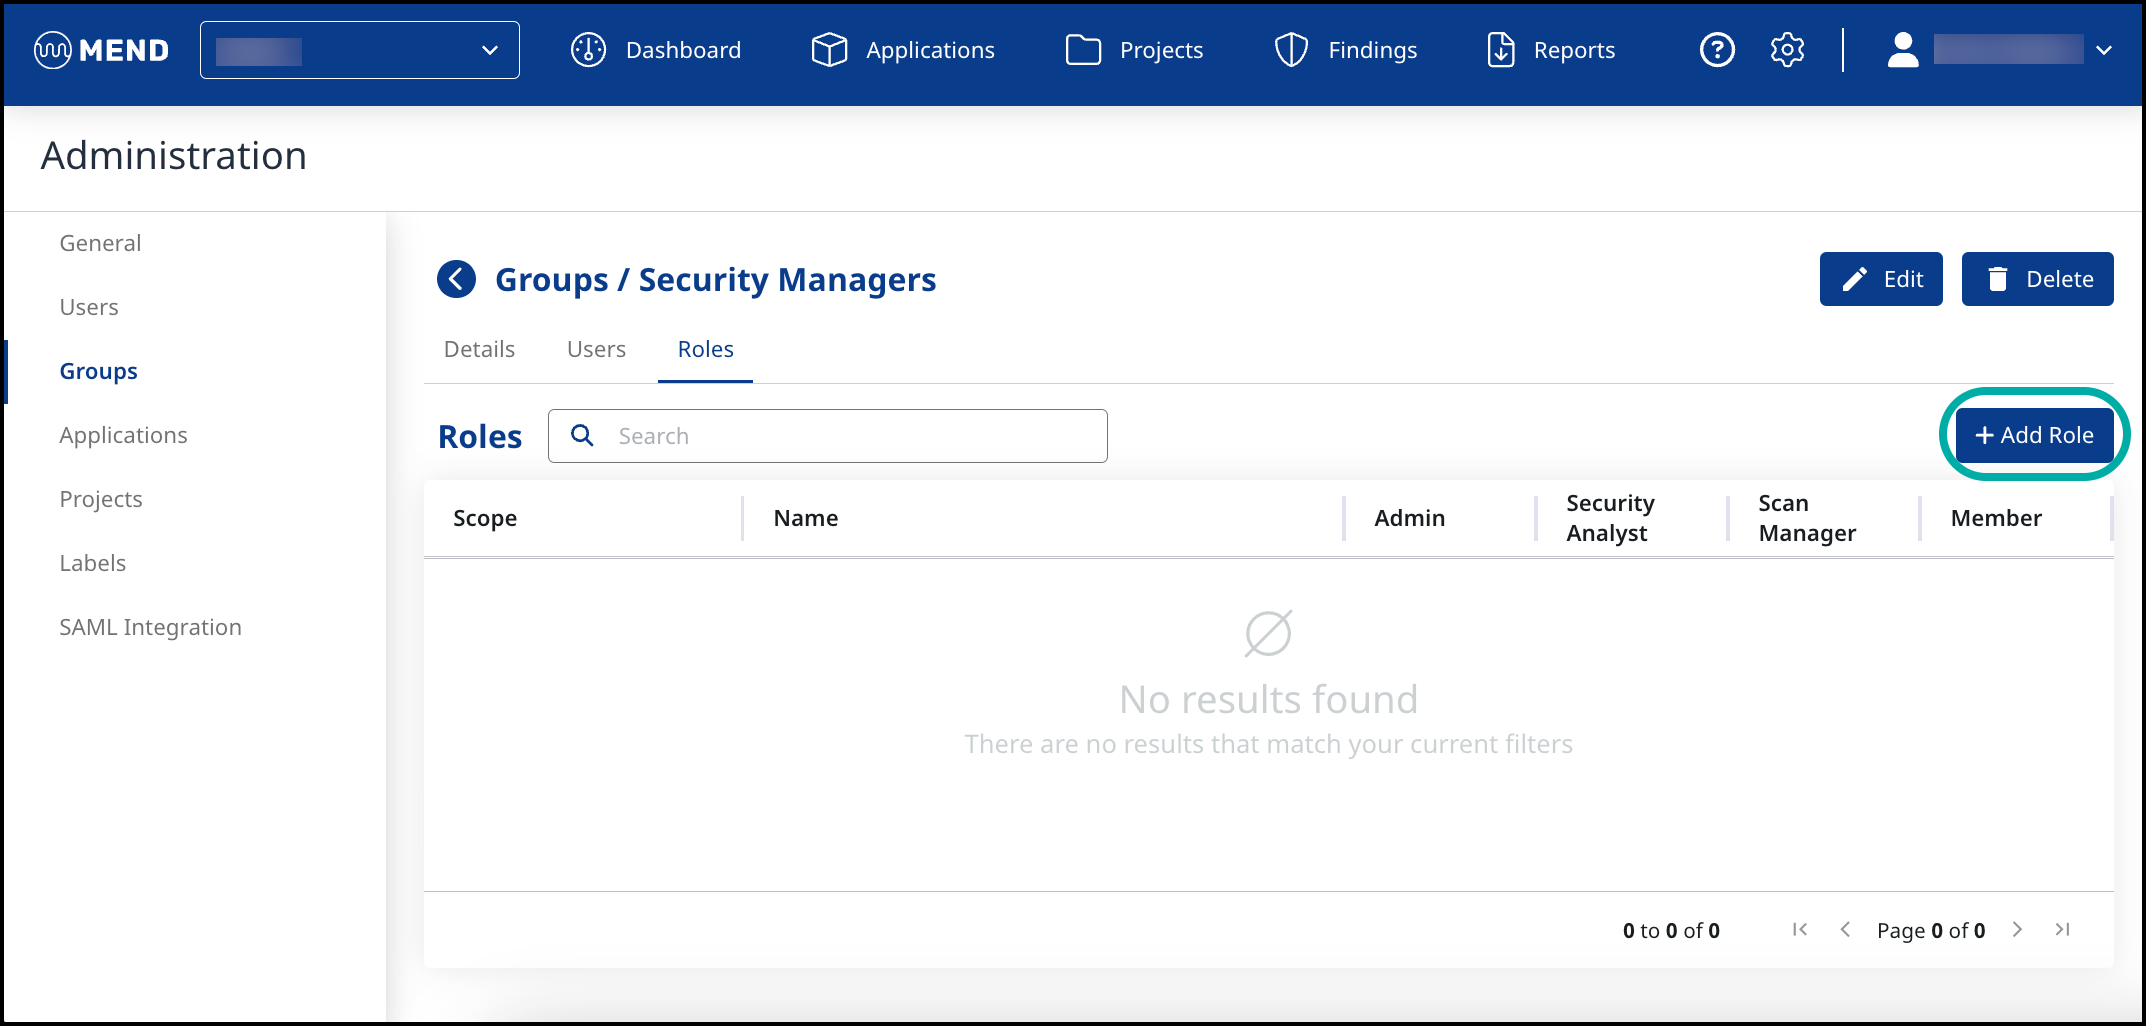Screen dimensions: 2146x1026
Task: Click the user profile avatar icon
Action: click(1902, 50)
